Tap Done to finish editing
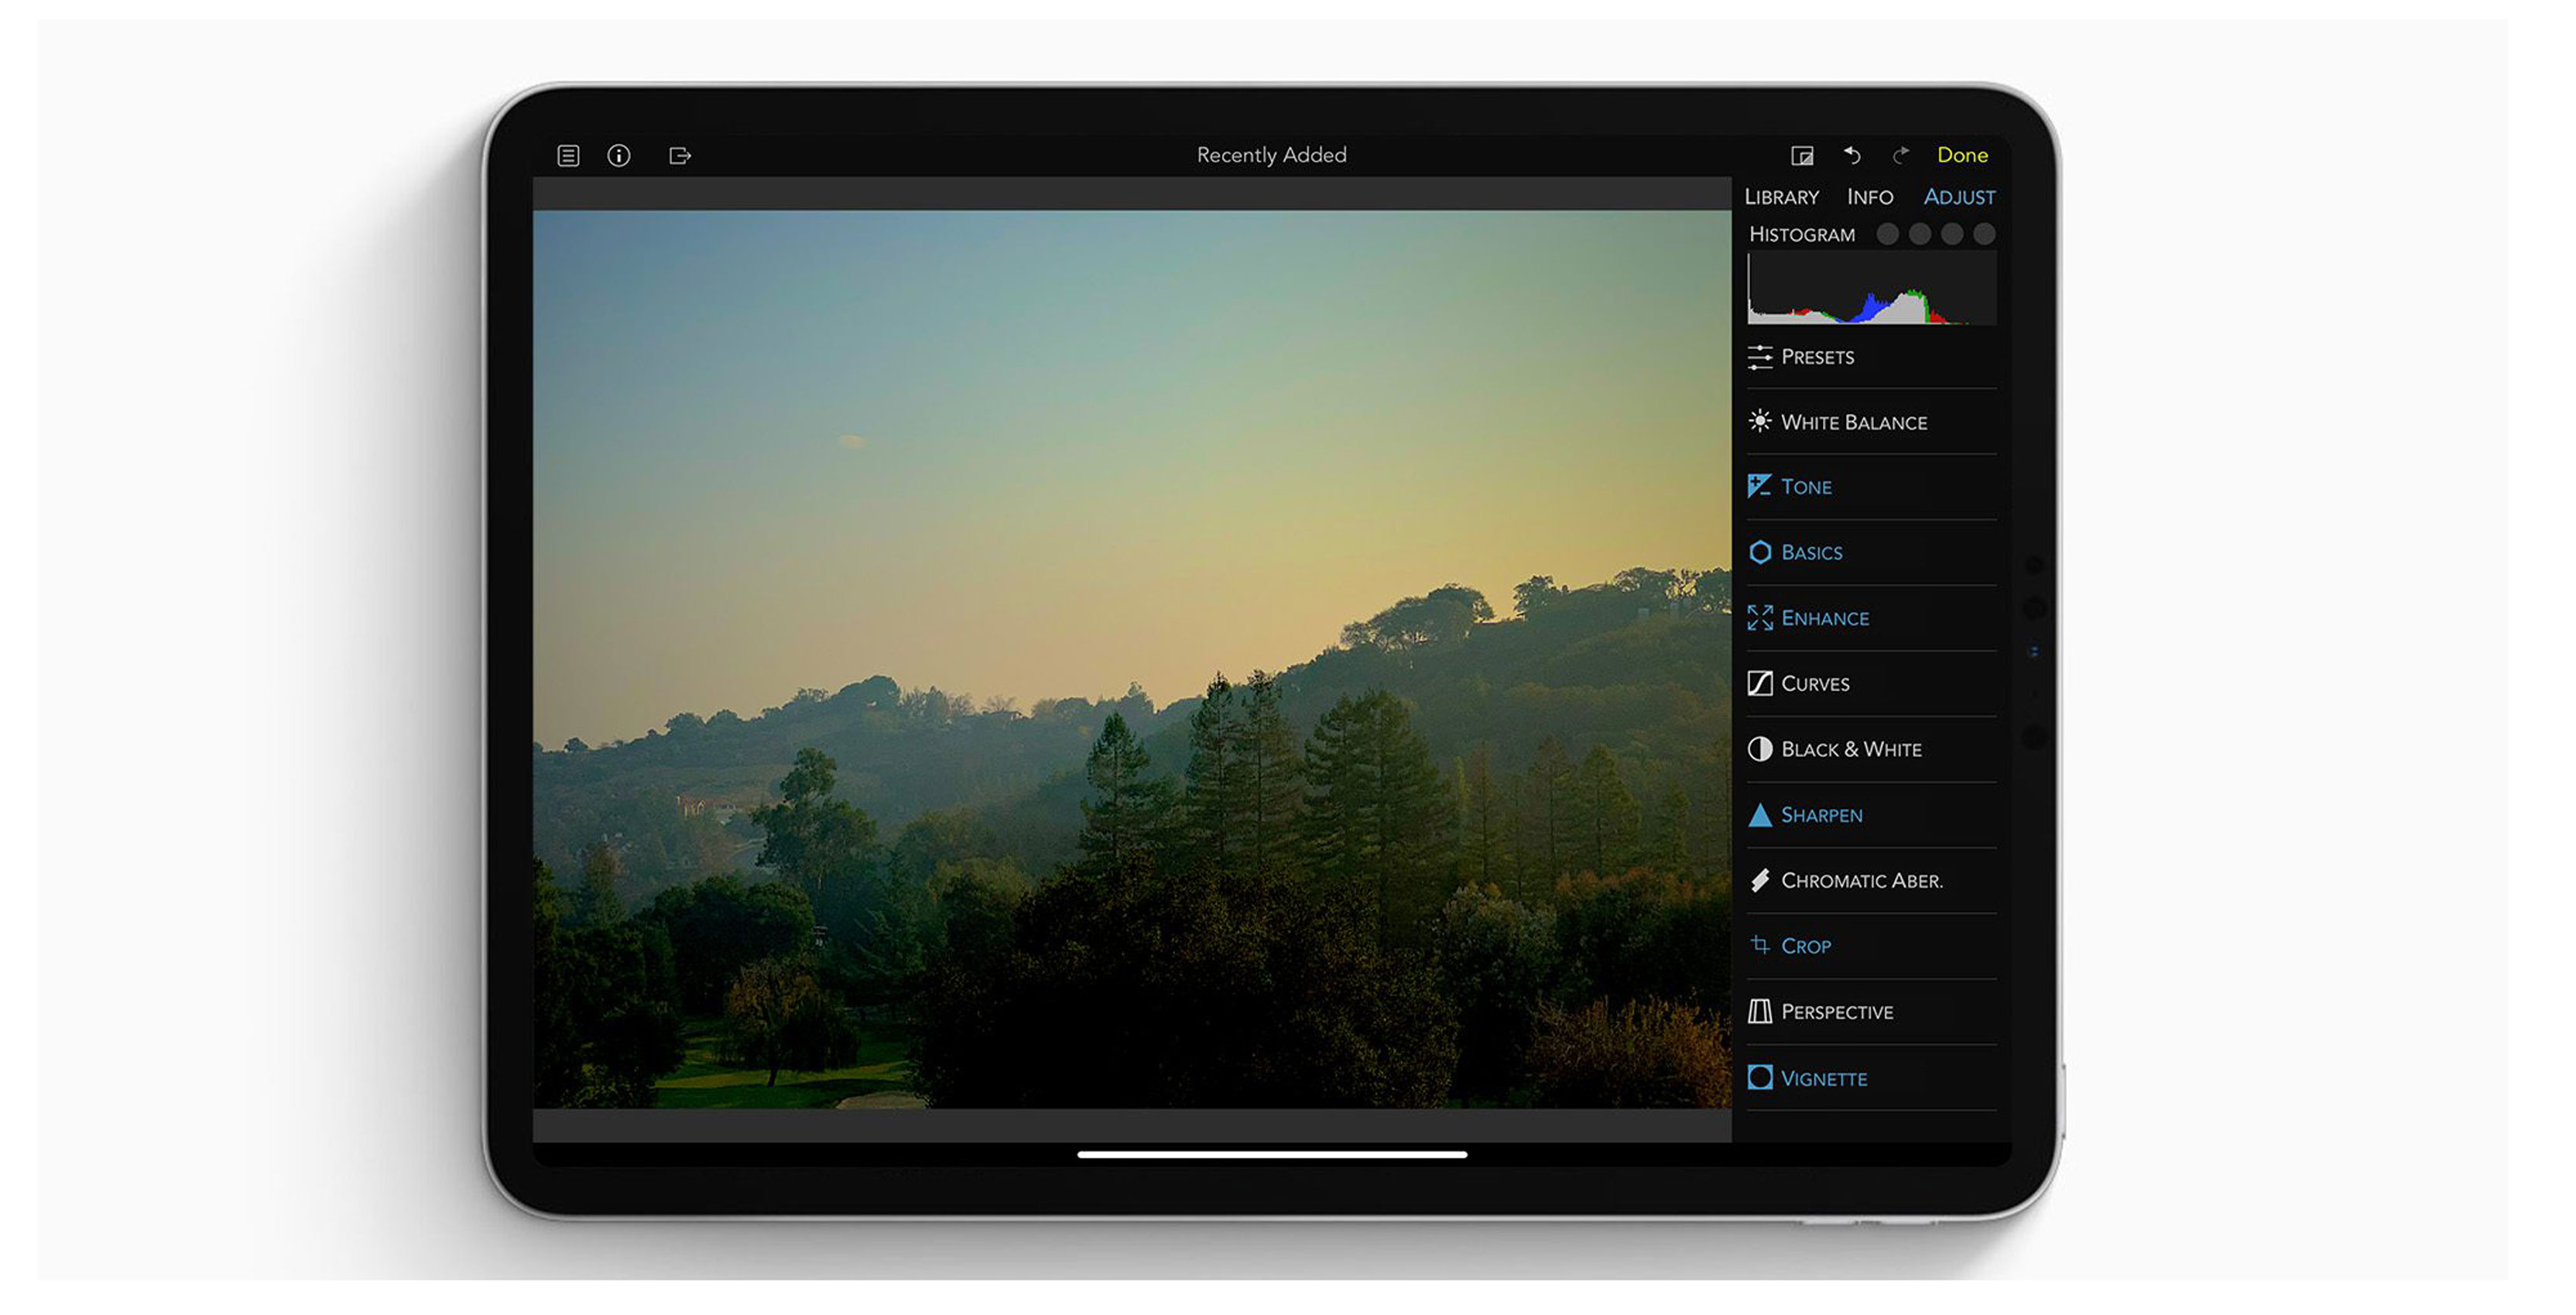 (x=1962, y=155)
